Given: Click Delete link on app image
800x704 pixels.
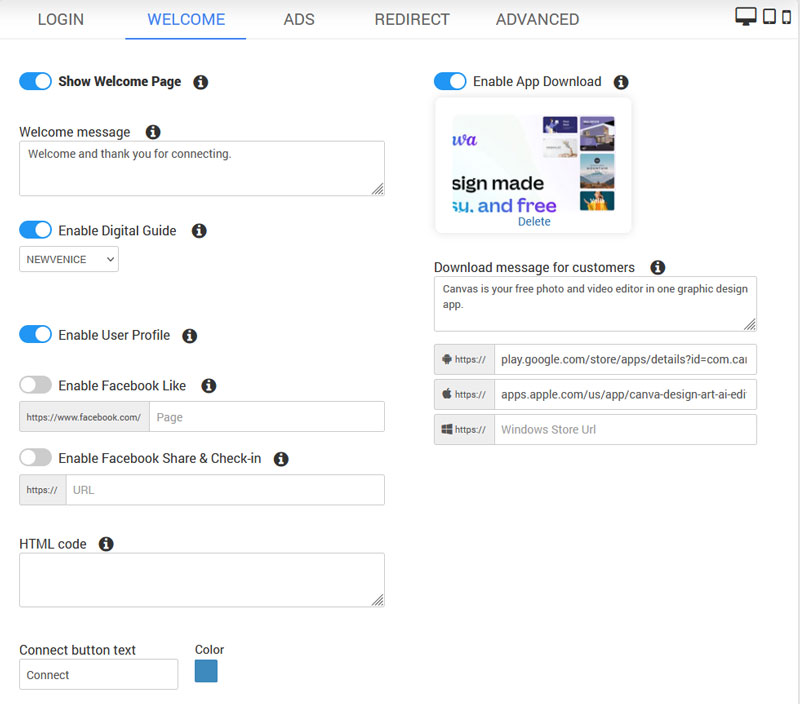Looking at the screenshot, I should coord(534,222).
